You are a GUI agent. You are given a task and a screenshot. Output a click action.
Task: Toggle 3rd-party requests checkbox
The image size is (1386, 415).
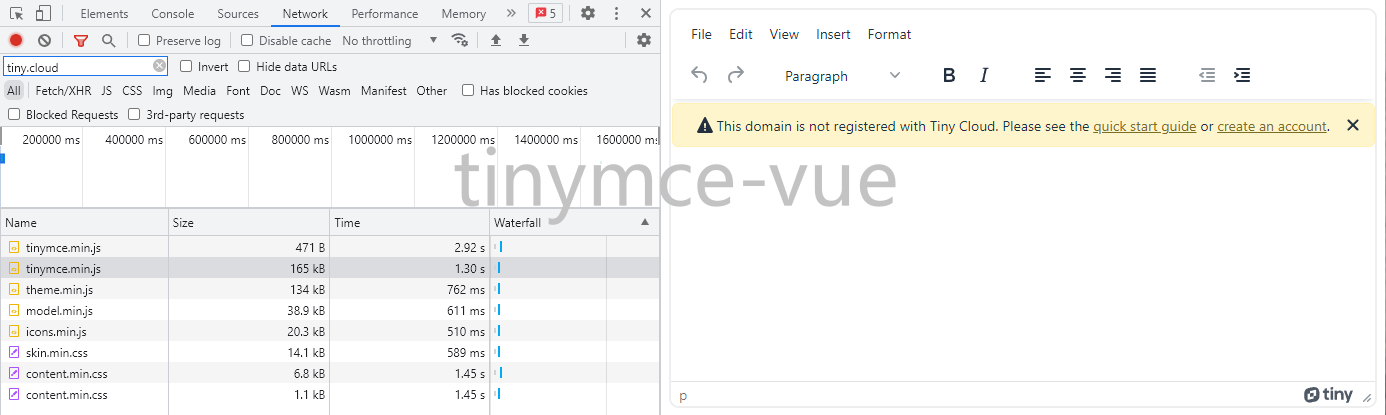click(134, 115)
